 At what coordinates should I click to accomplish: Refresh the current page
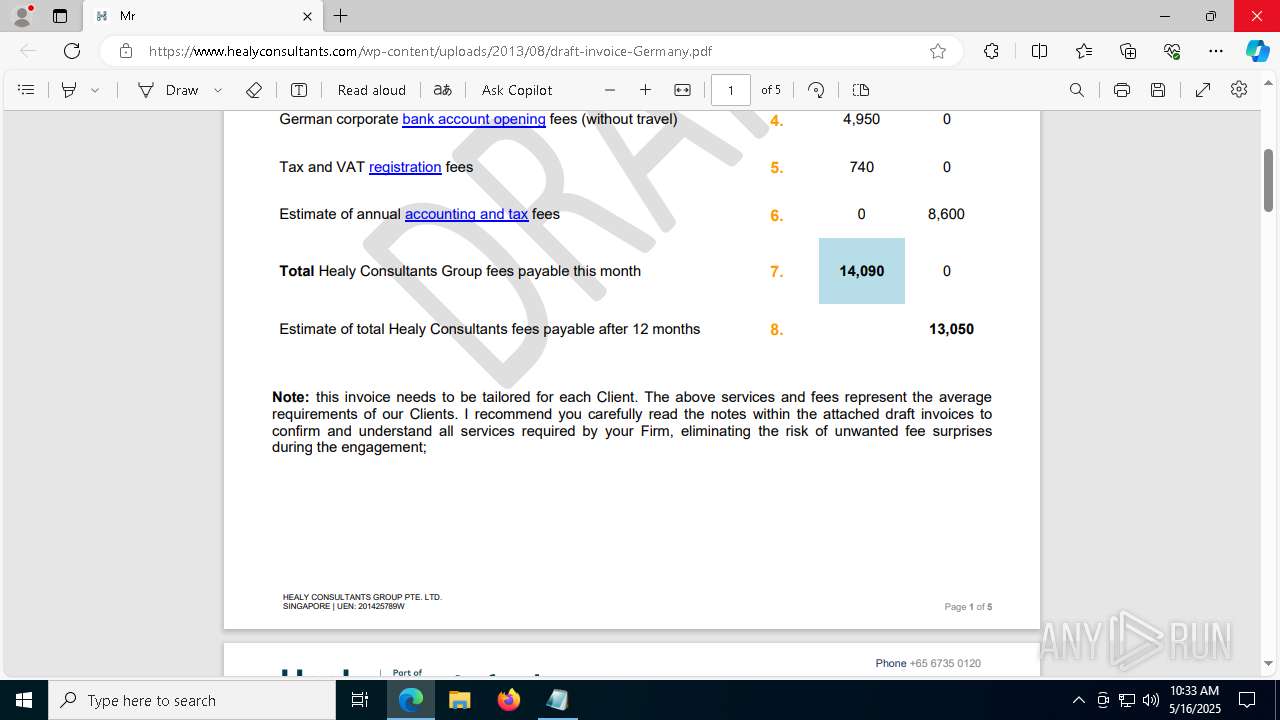pyautogui.click(x=72, y=51)
